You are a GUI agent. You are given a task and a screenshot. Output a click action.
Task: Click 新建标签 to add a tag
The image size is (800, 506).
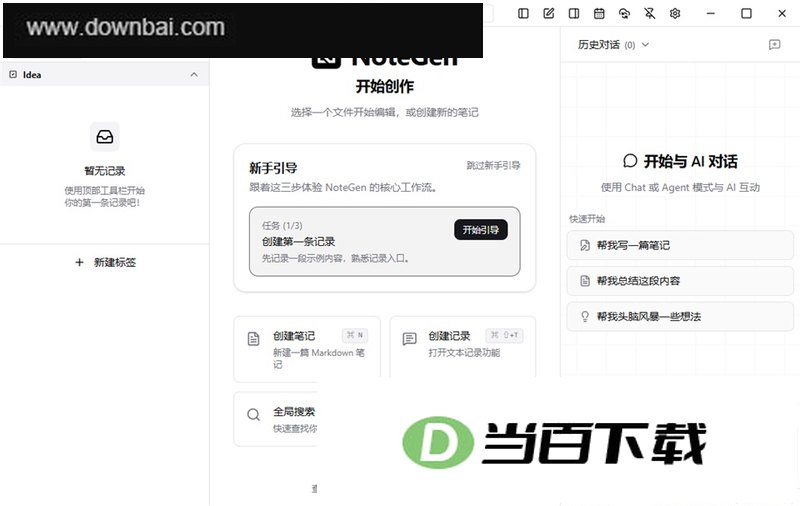pos(106,262)
